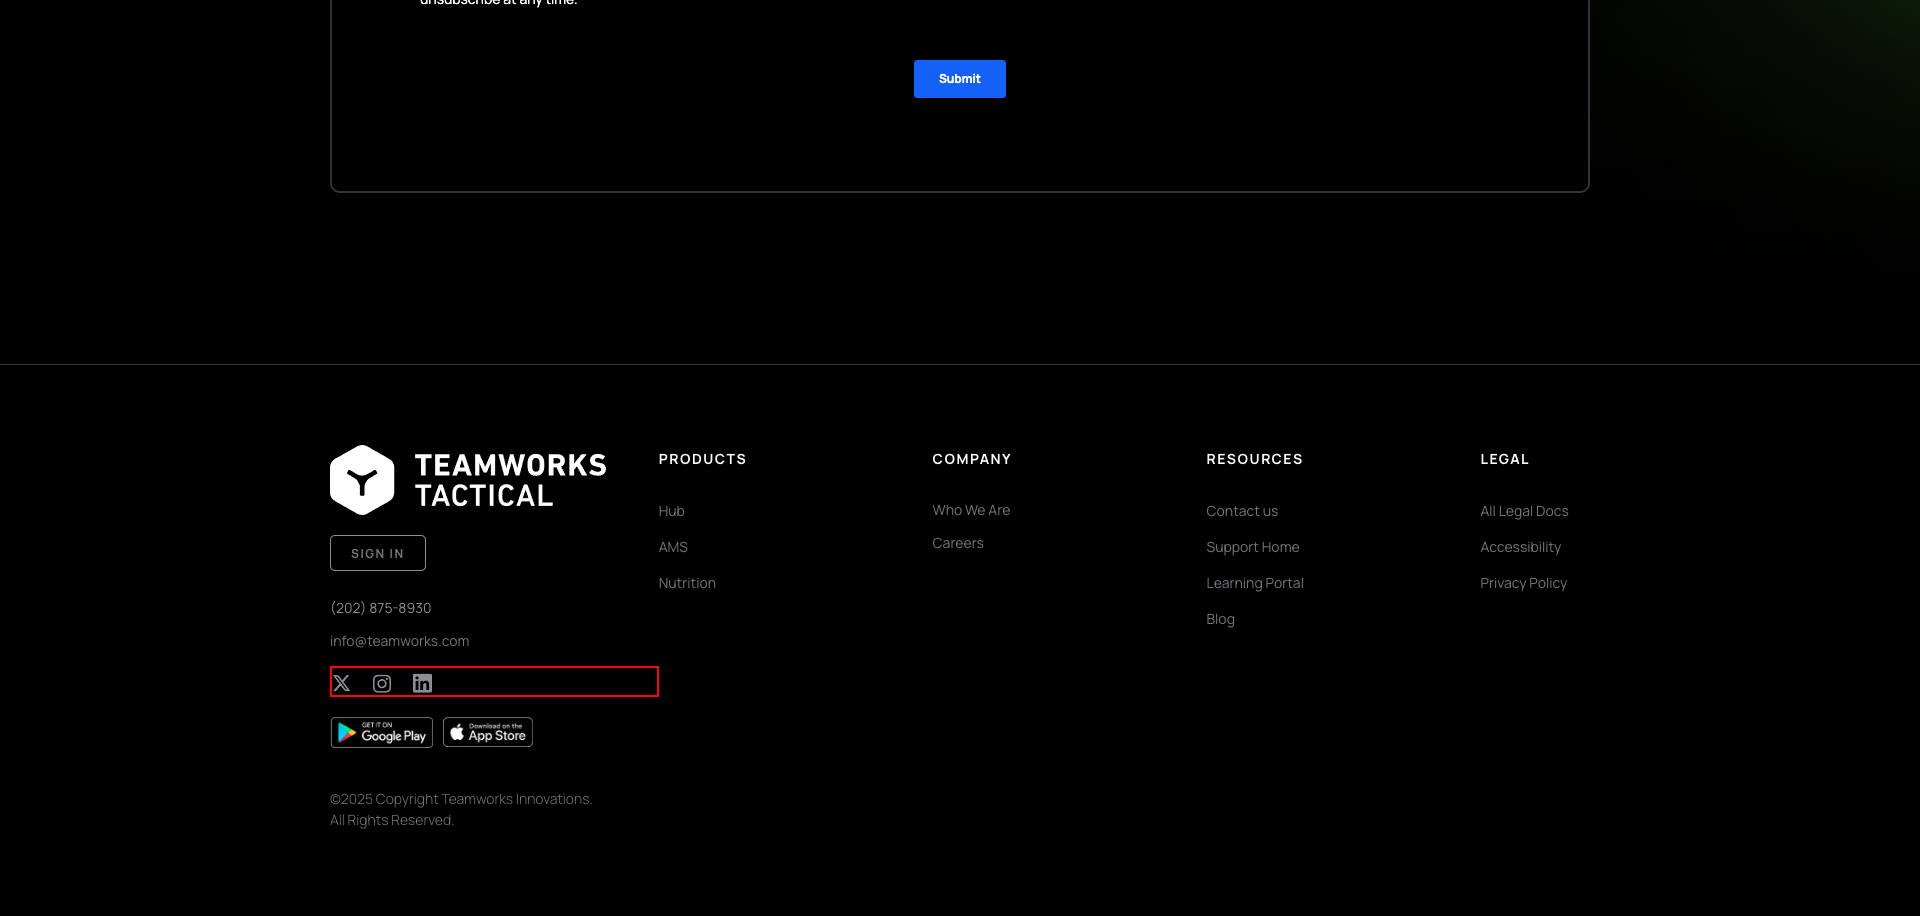Click the Download on the App Store badge
The height and width of the screenshot is (916, 1920).
tap(488, 733)
